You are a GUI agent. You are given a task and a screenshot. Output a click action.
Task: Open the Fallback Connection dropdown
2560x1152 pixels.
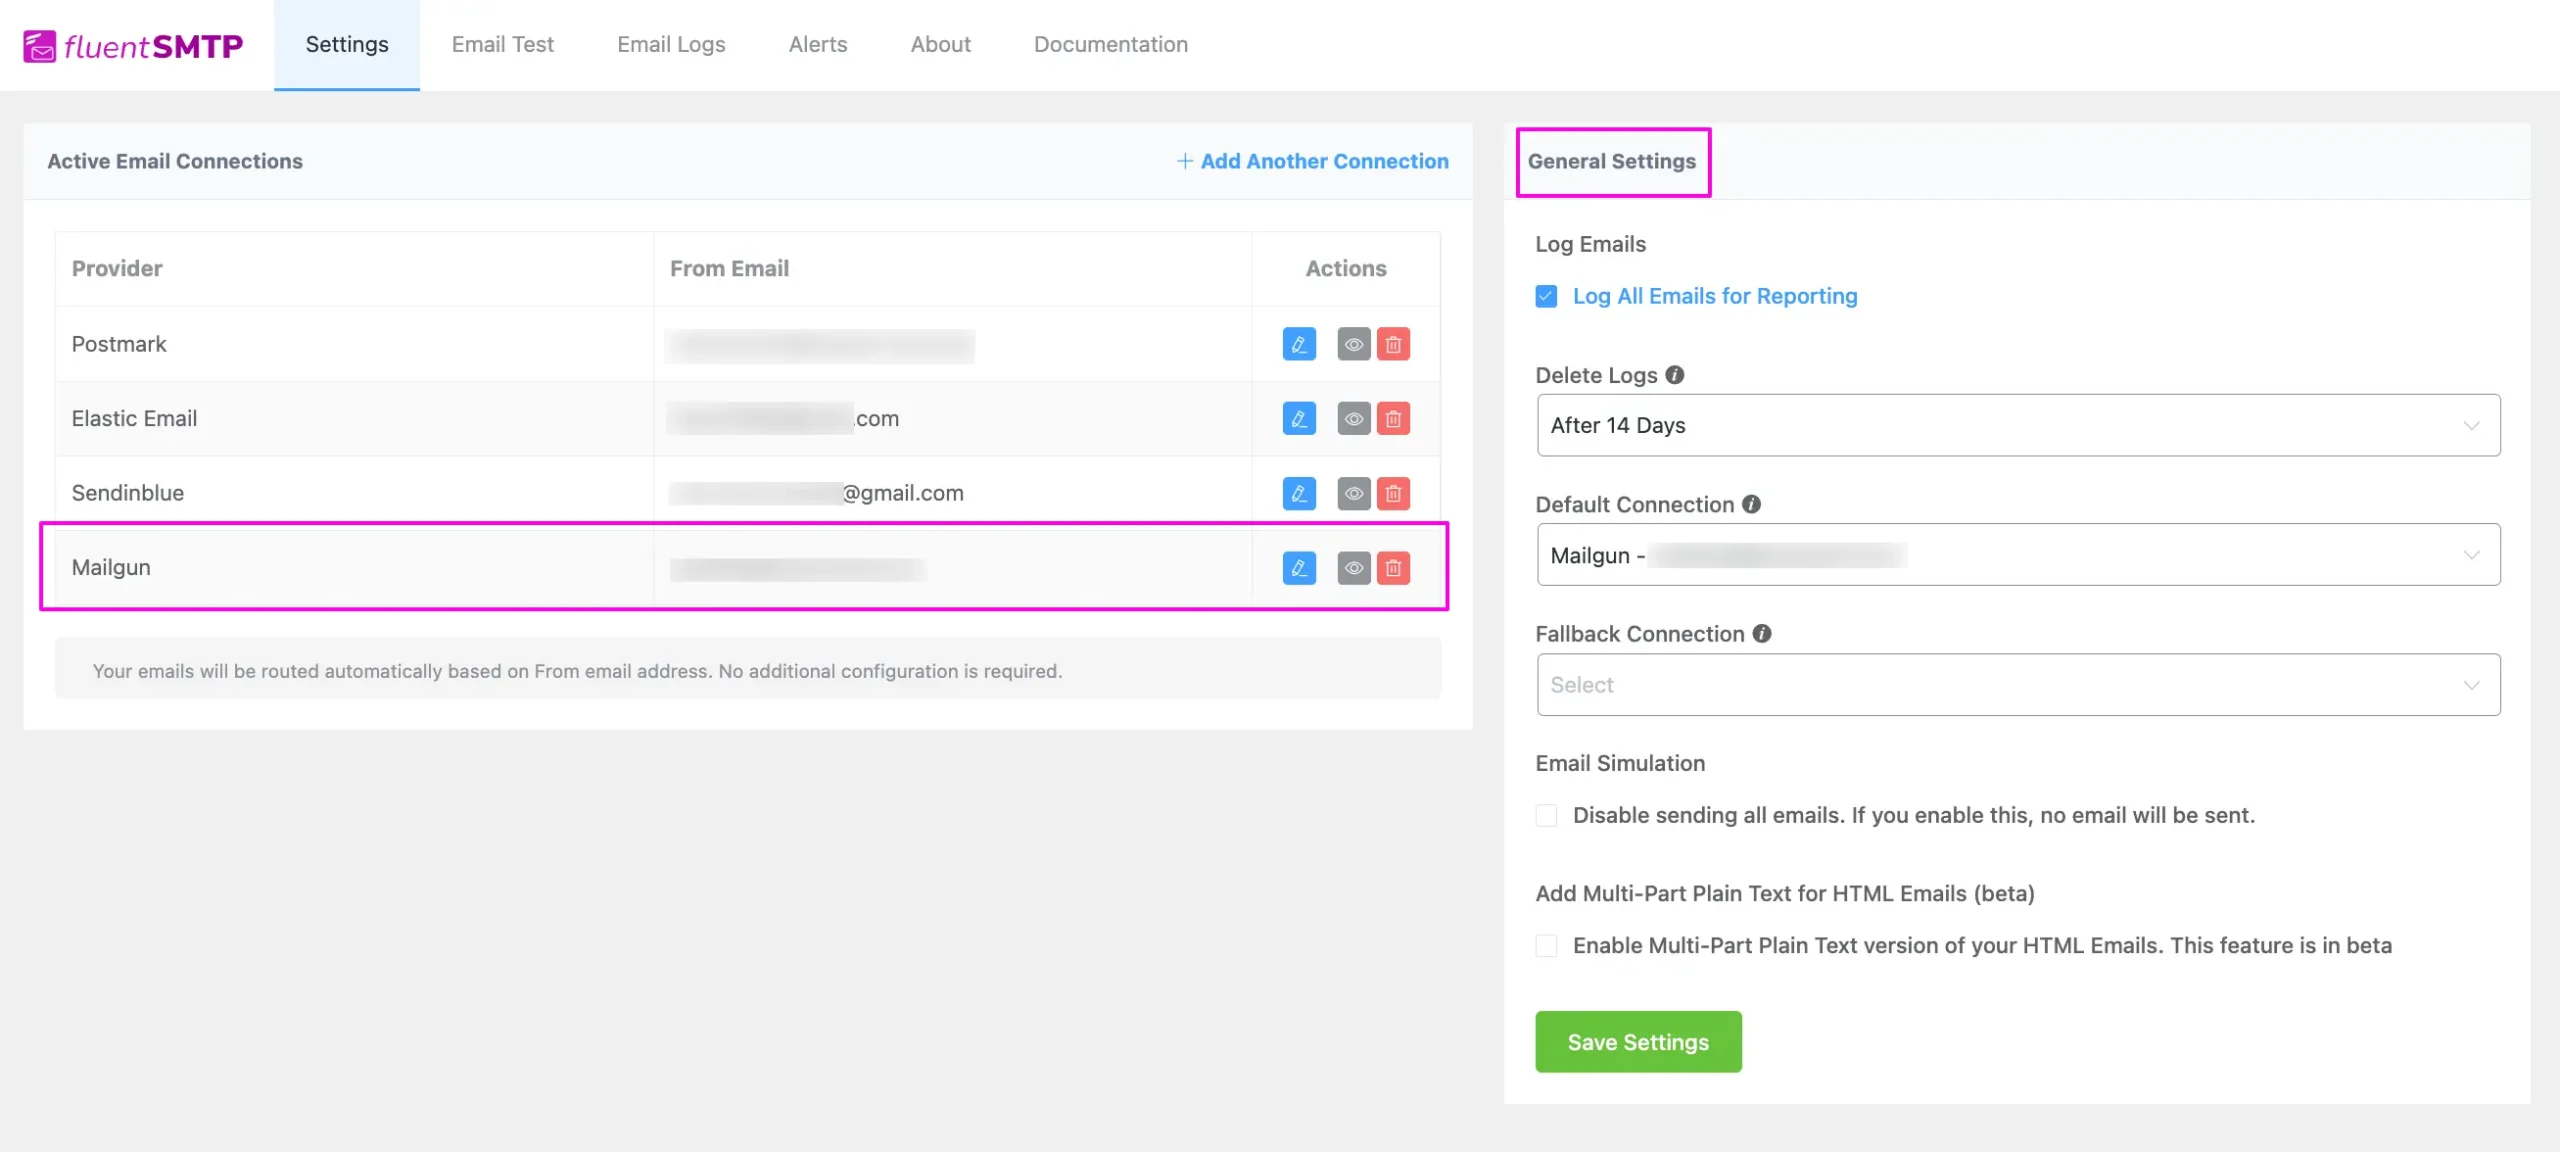point(2018,685)
